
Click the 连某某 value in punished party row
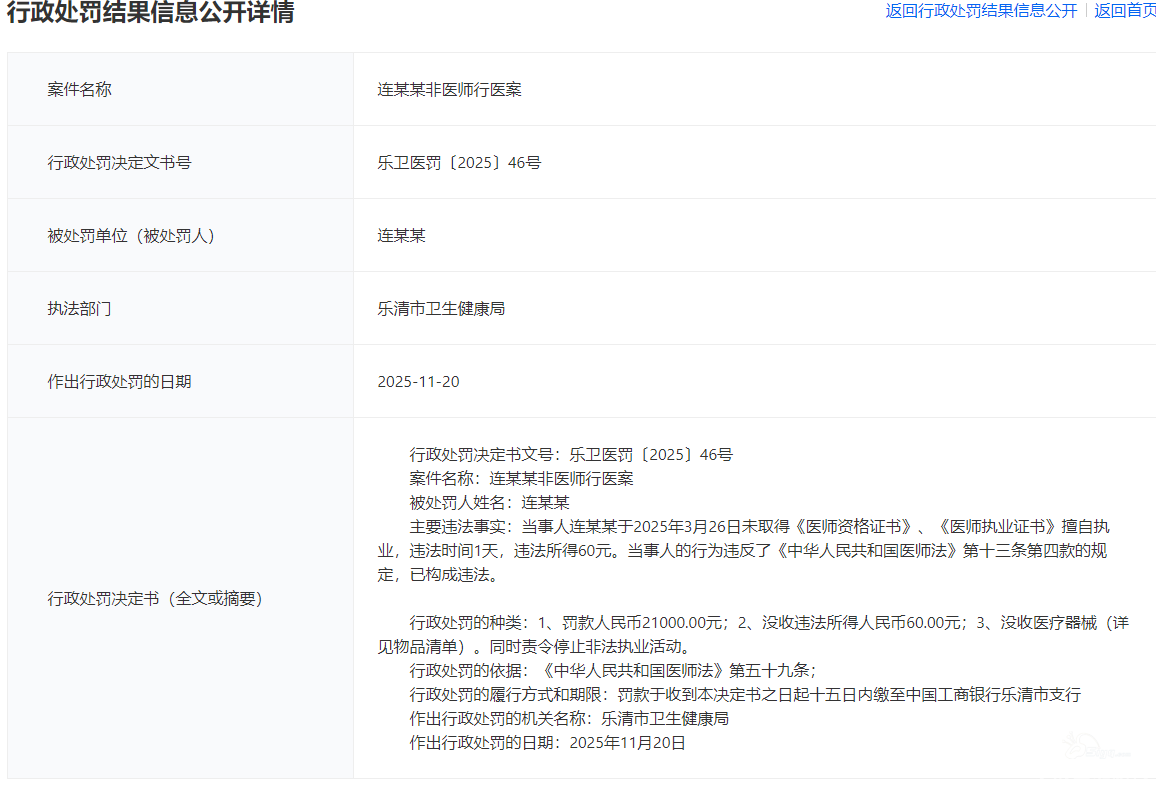click(401, 235)
